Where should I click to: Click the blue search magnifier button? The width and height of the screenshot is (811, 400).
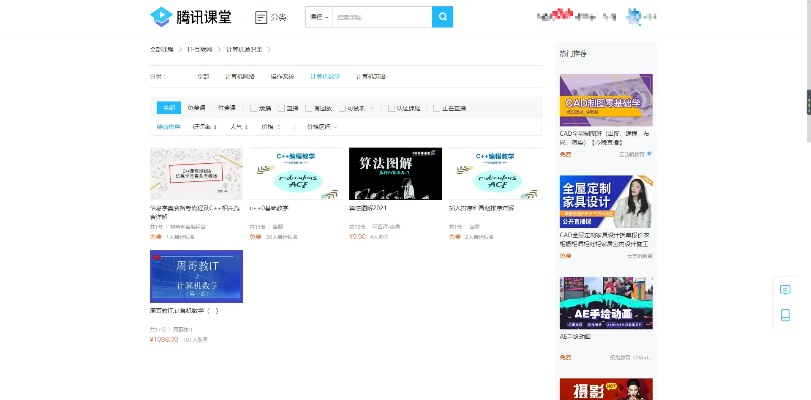442,17
